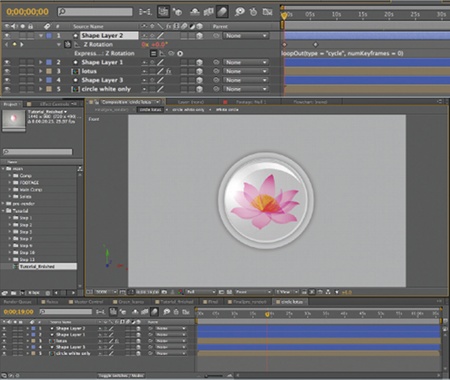Open the Graph Editor in the top timeline
Screen dimensions: 450x380
[267, 12]
